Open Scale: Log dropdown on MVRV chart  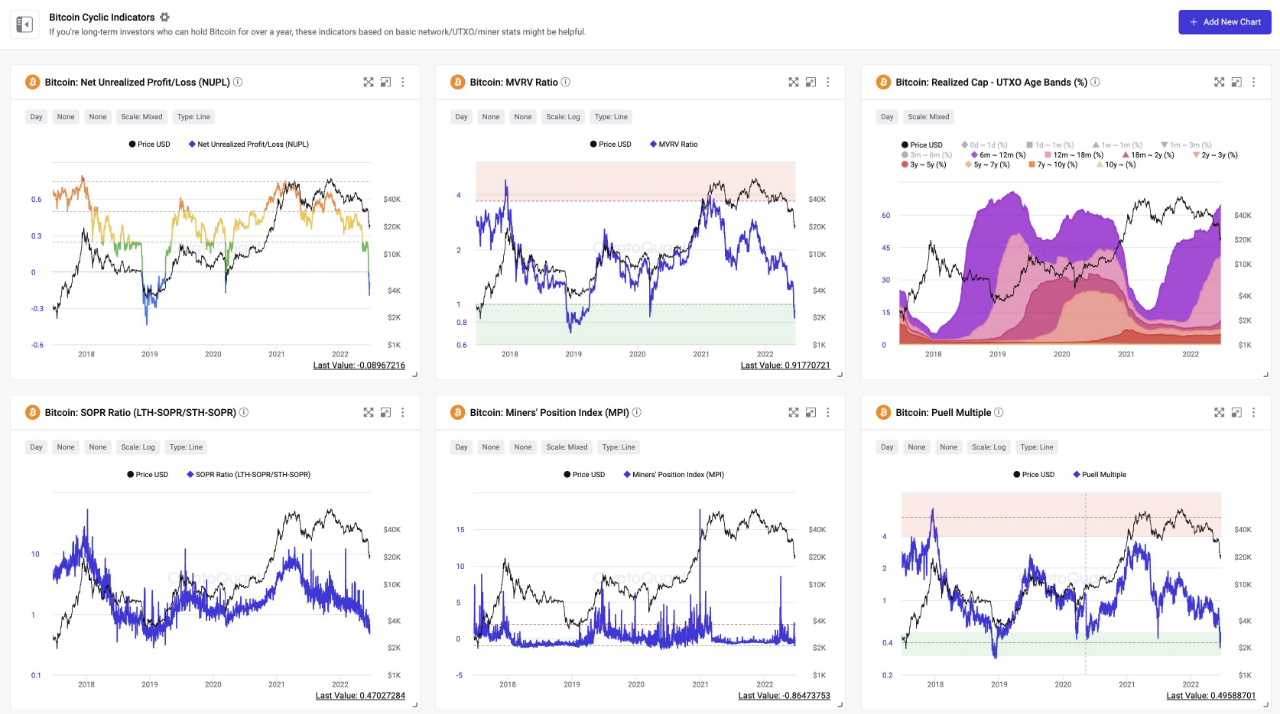point(561,117)
